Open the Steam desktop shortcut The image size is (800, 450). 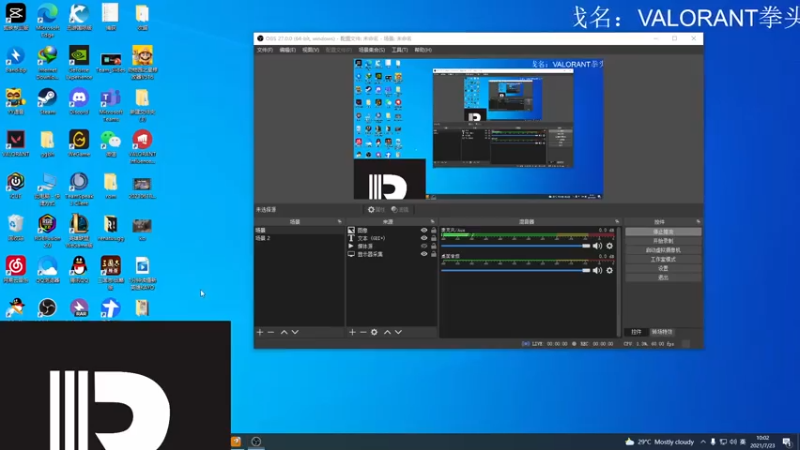[47, 102]
